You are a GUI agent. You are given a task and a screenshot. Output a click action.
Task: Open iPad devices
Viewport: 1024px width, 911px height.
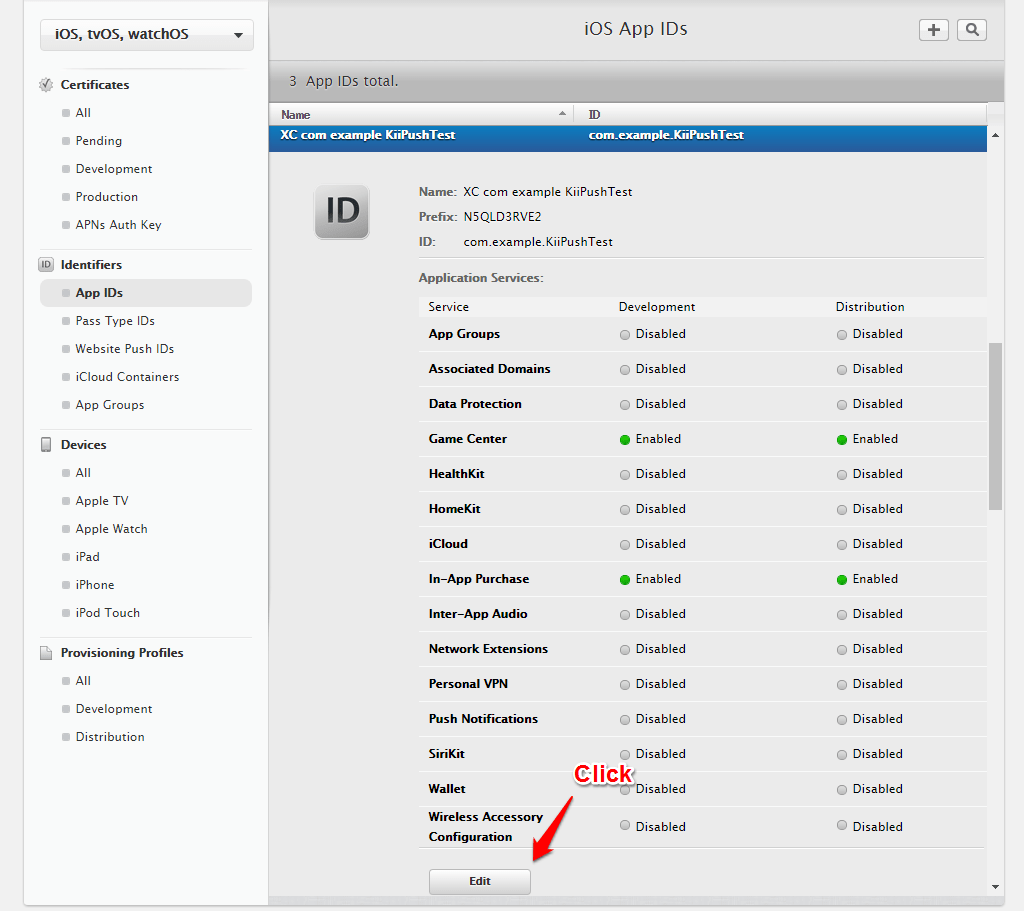[88, 558]
